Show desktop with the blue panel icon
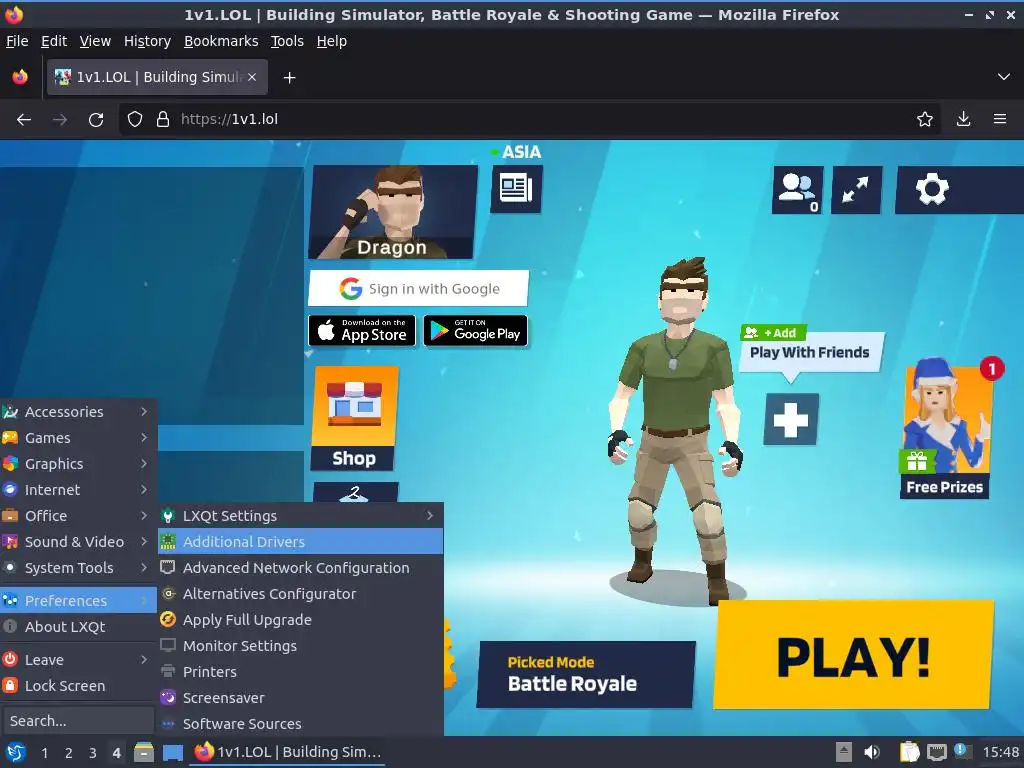The height and width of the screenshot is (768, 1024). pyautogui.click(x=173, y=752)
